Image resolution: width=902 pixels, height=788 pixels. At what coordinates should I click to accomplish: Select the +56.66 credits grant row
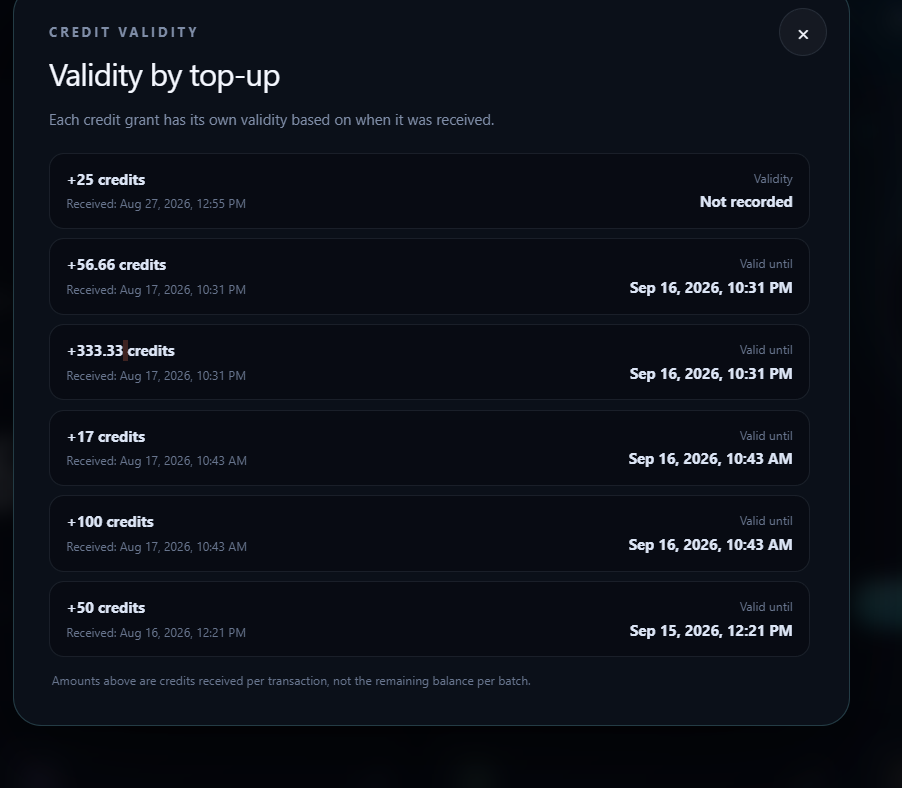(x=429, y=277)
